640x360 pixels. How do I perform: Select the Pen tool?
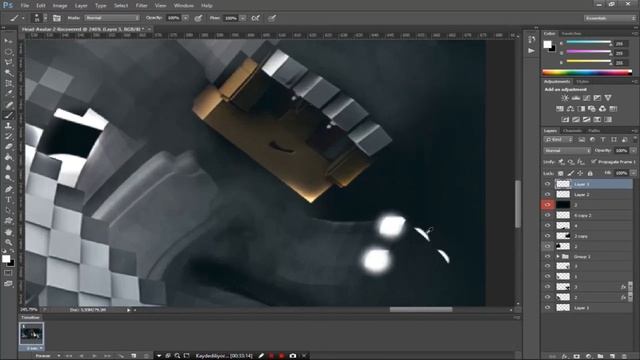8,189
